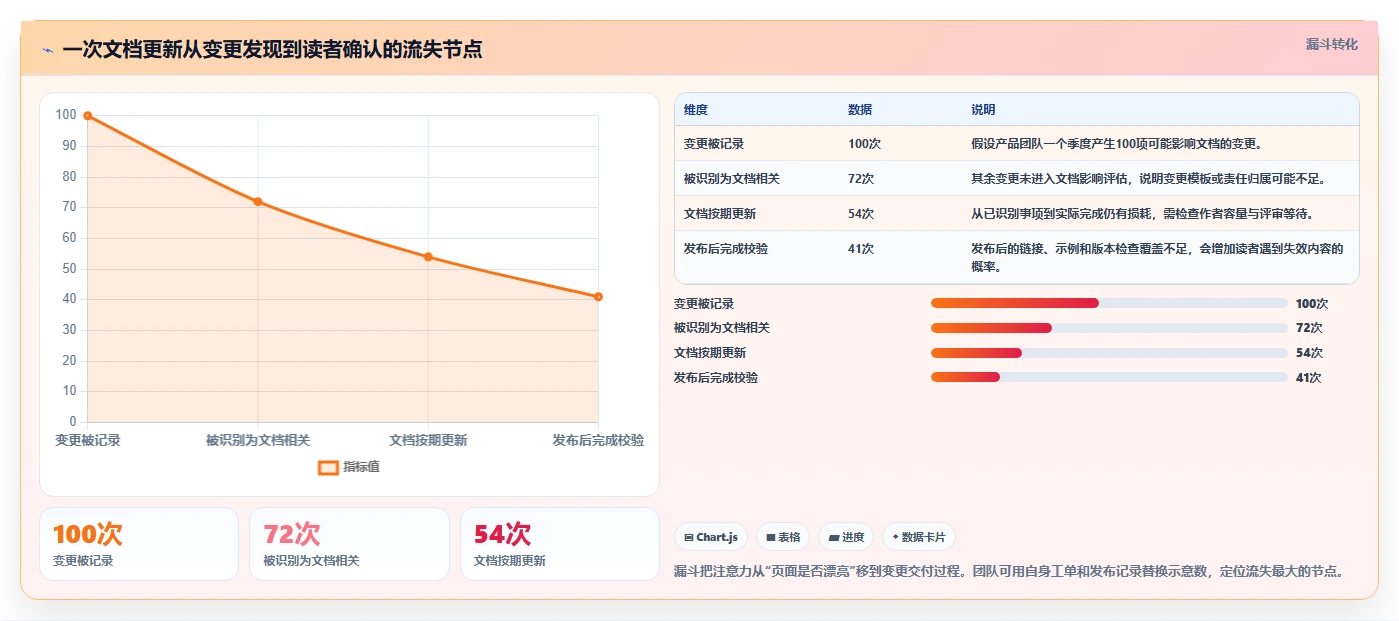
Task: Click table cell 被识别为文档相关 in the table
Action: [x=732, y=179]
